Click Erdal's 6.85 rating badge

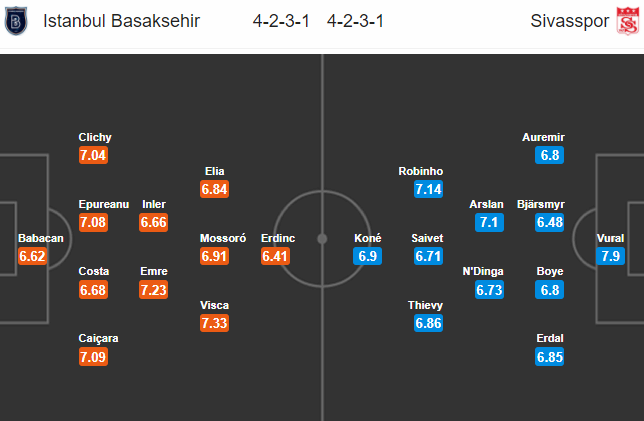(550, 357)
